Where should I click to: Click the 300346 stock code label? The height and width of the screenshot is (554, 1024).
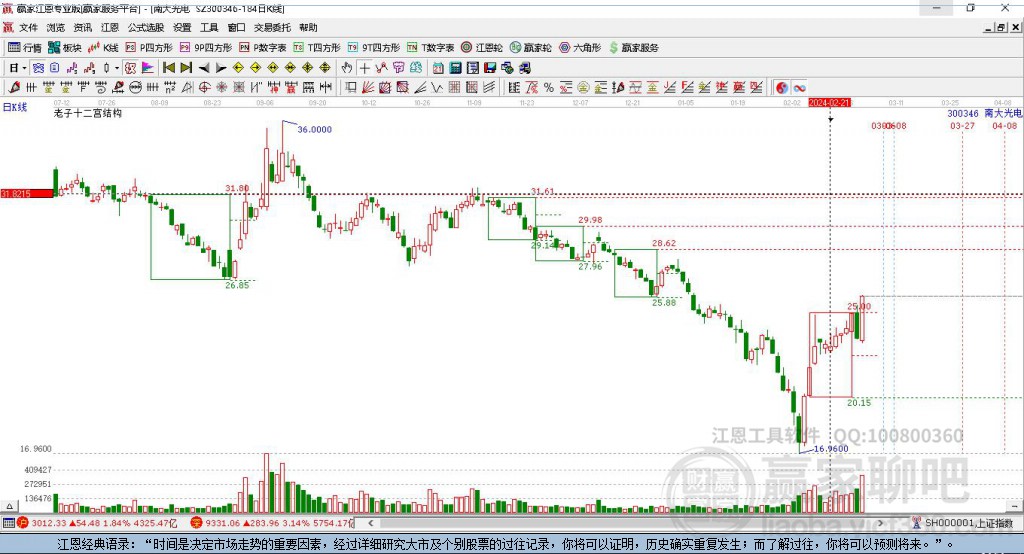(963, 114)
